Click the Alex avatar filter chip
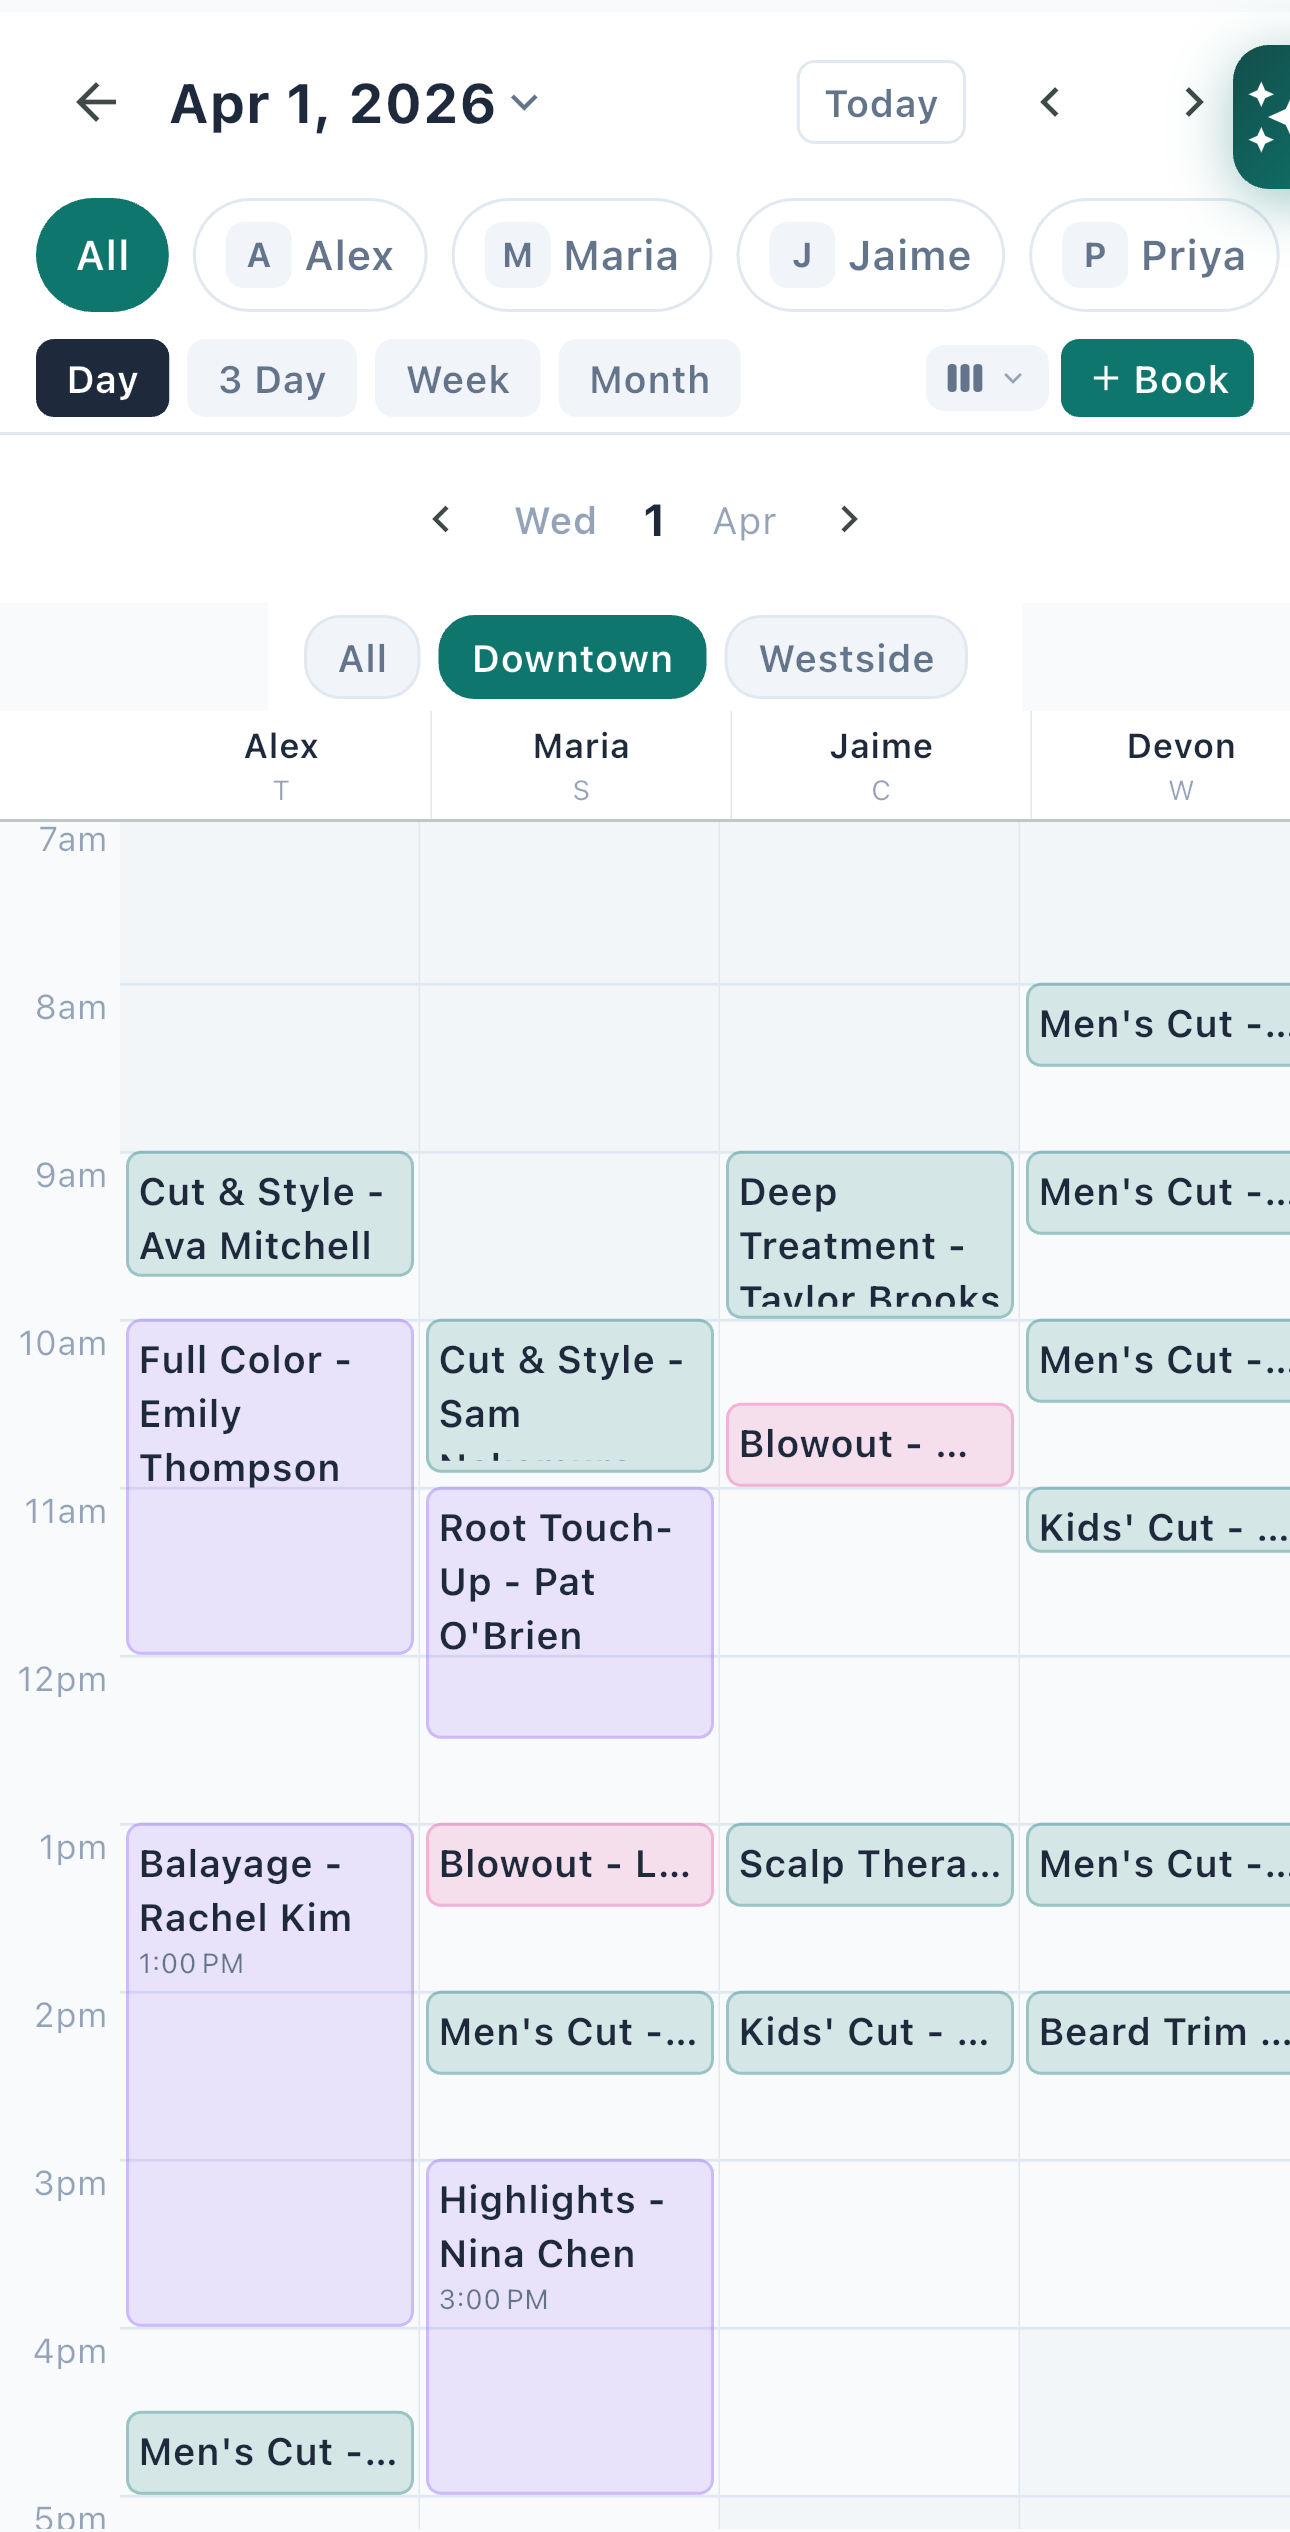1290x2532 pixels. point(310,256)
